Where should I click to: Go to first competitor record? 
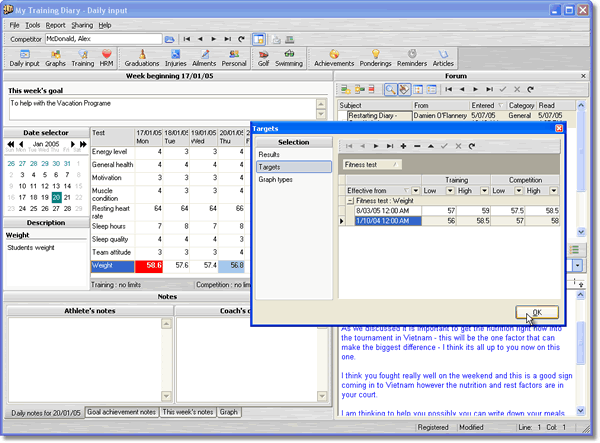(x=187, y=39)
